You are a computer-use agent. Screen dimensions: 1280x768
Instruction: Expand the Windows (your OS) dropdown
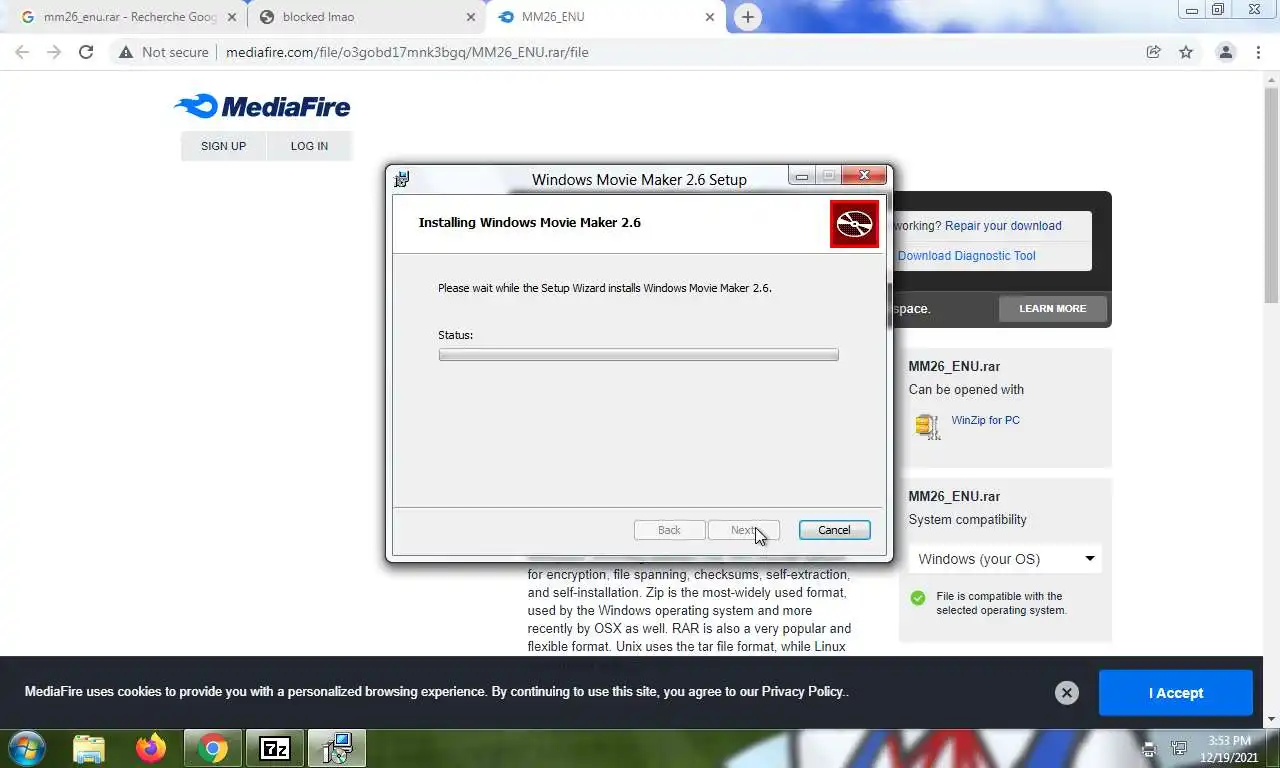(1005, 559)
